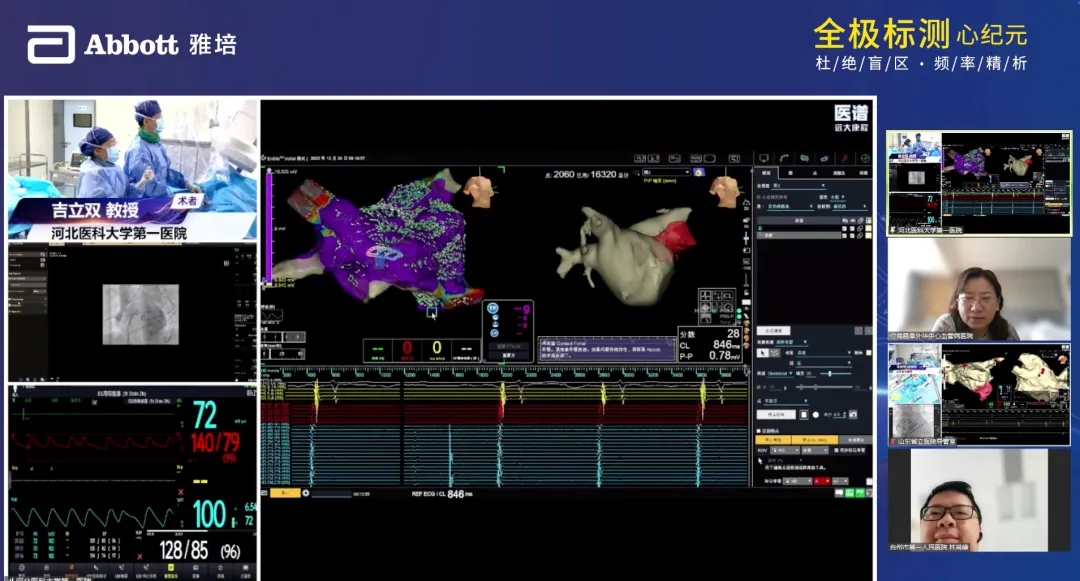Click the monitor display icon in right panel
This screenshot has height=581, width=1080.
[766, 158]
